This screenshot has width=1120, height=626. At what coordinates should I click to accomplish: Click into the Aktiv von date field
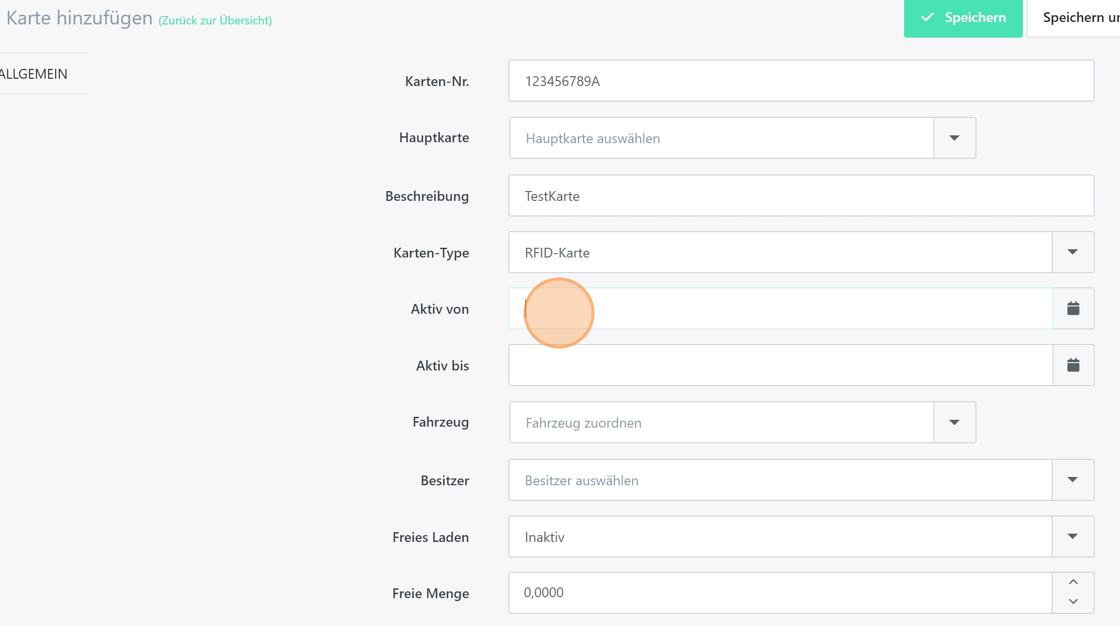point(780,309)
